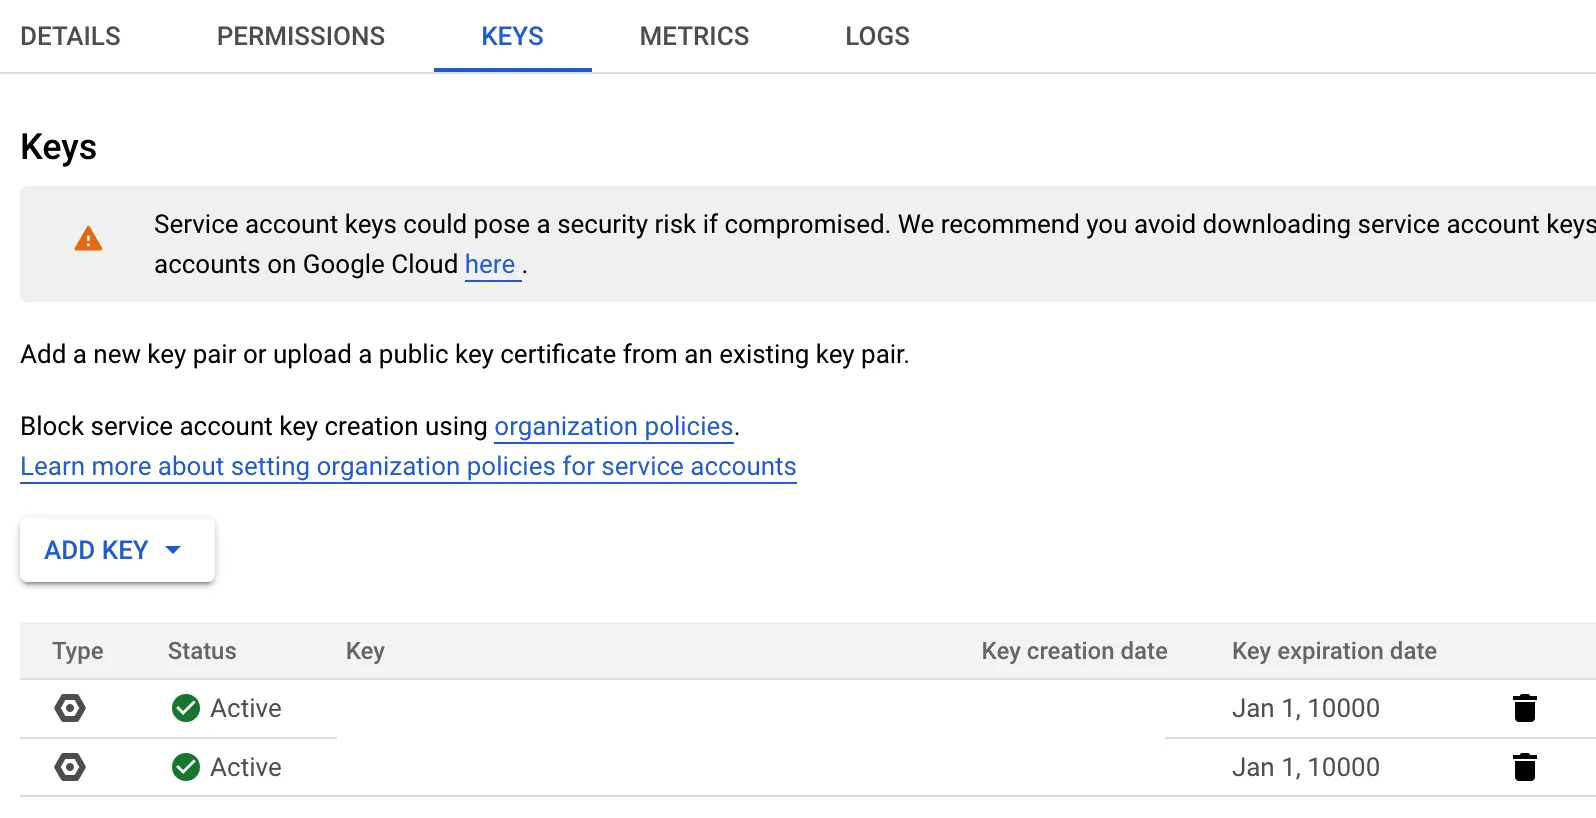The image size is (1596, 818).
Task: Open the ADD KEY dropdown
Action: (x=116, y=550)
